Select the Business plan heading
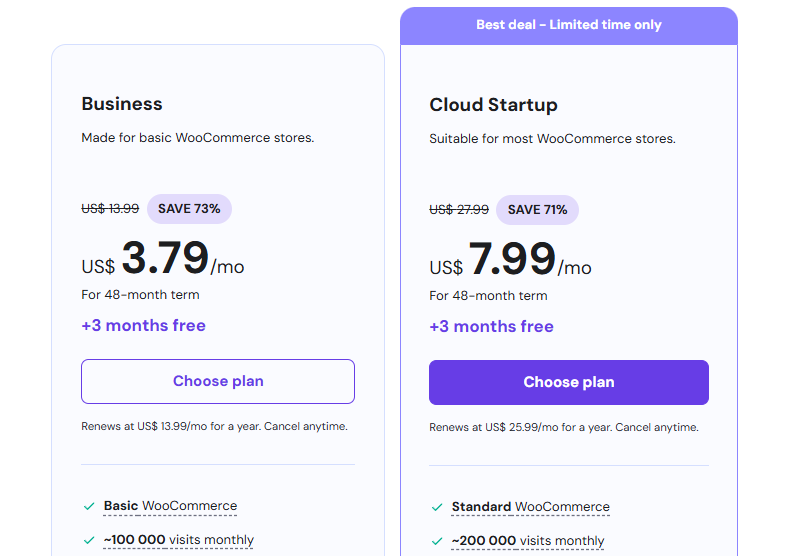 pos(122,104)
